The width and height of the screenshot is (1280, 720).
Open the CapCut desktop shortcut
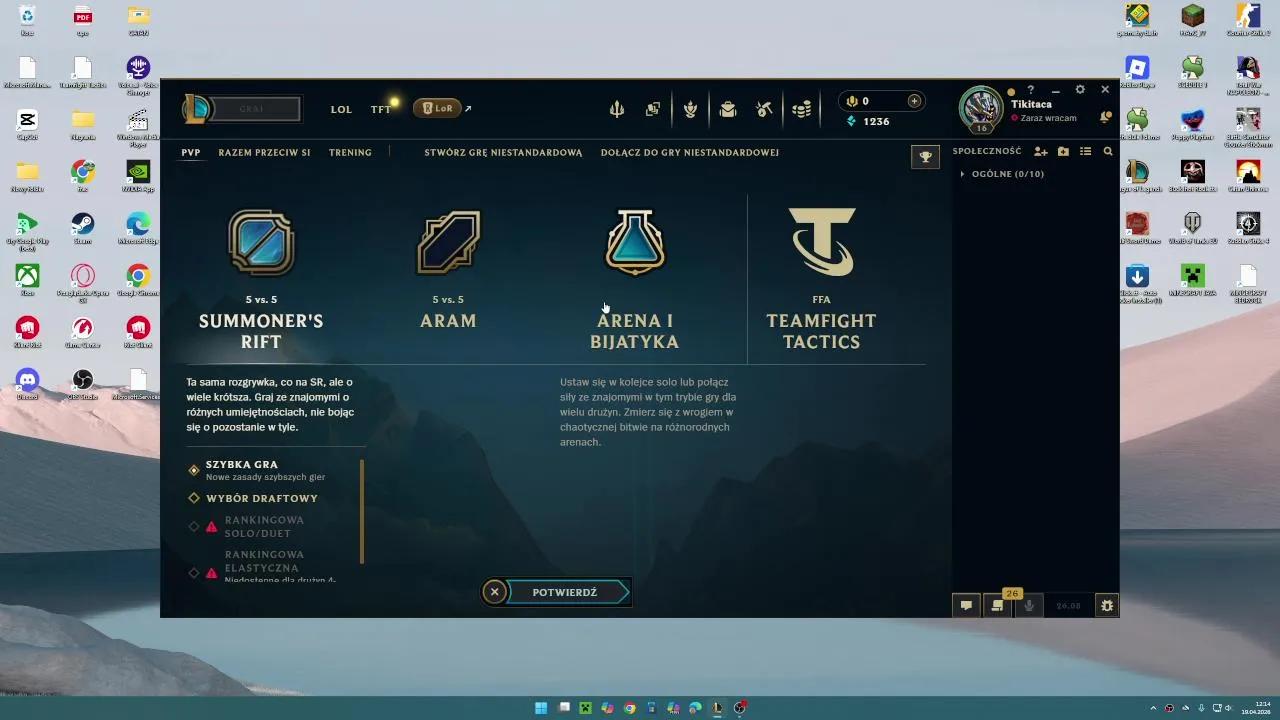[x=27, y=123]
